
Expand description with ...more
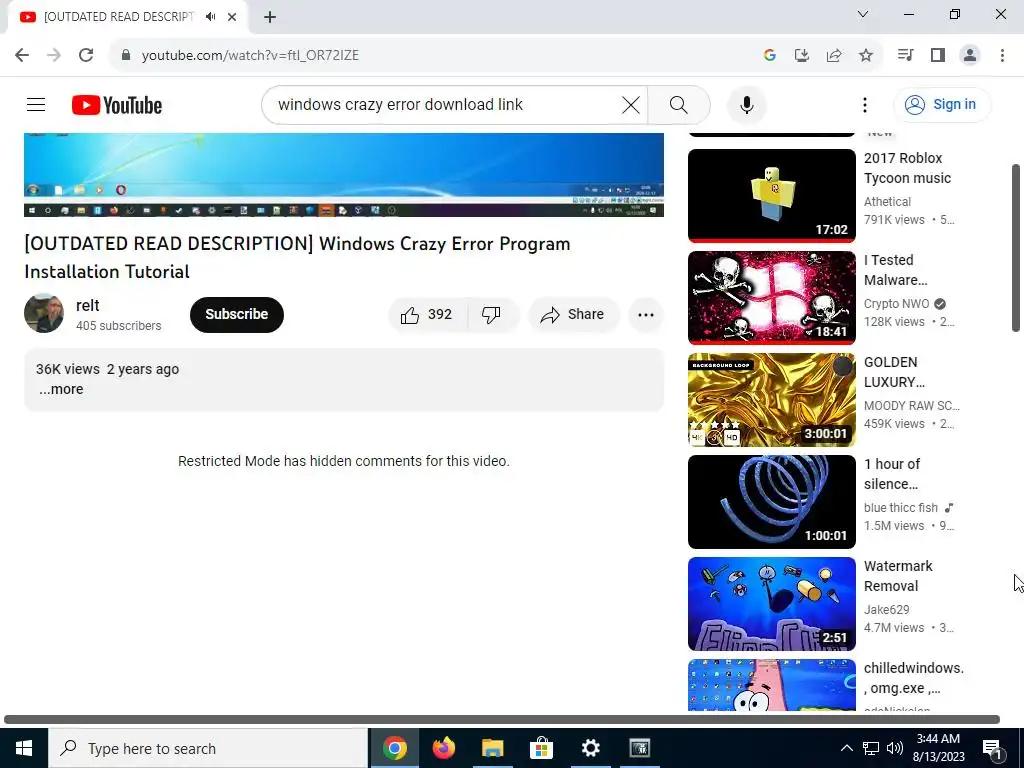click(61, 389)
